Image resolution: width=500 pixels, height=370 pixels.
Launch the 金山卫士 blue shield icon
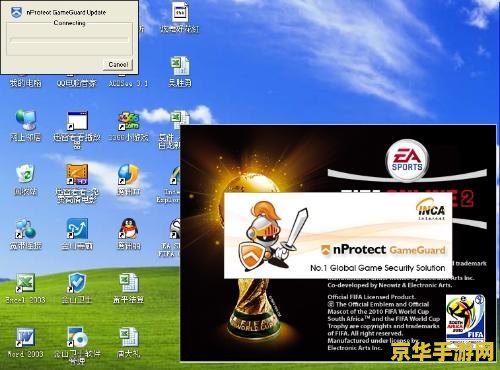(77, 283)
